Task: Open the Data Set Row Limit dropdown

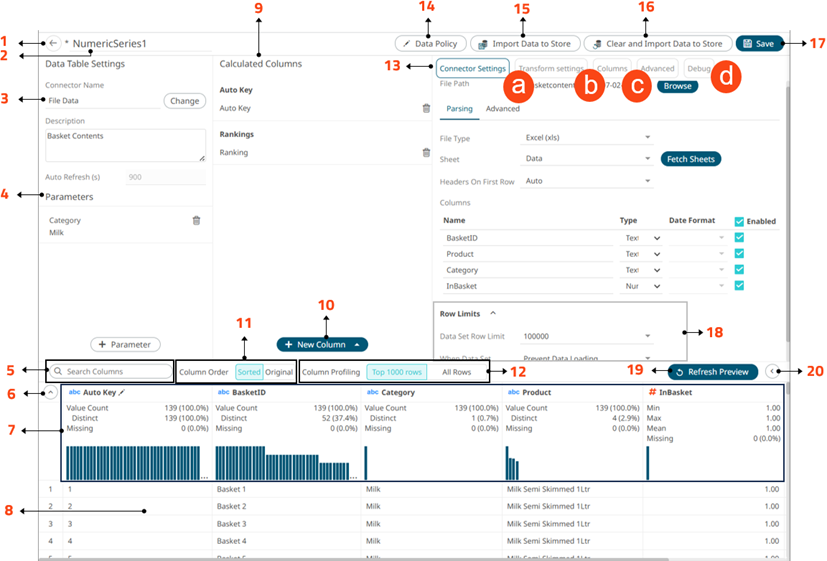Action: [x=587, y=336]
